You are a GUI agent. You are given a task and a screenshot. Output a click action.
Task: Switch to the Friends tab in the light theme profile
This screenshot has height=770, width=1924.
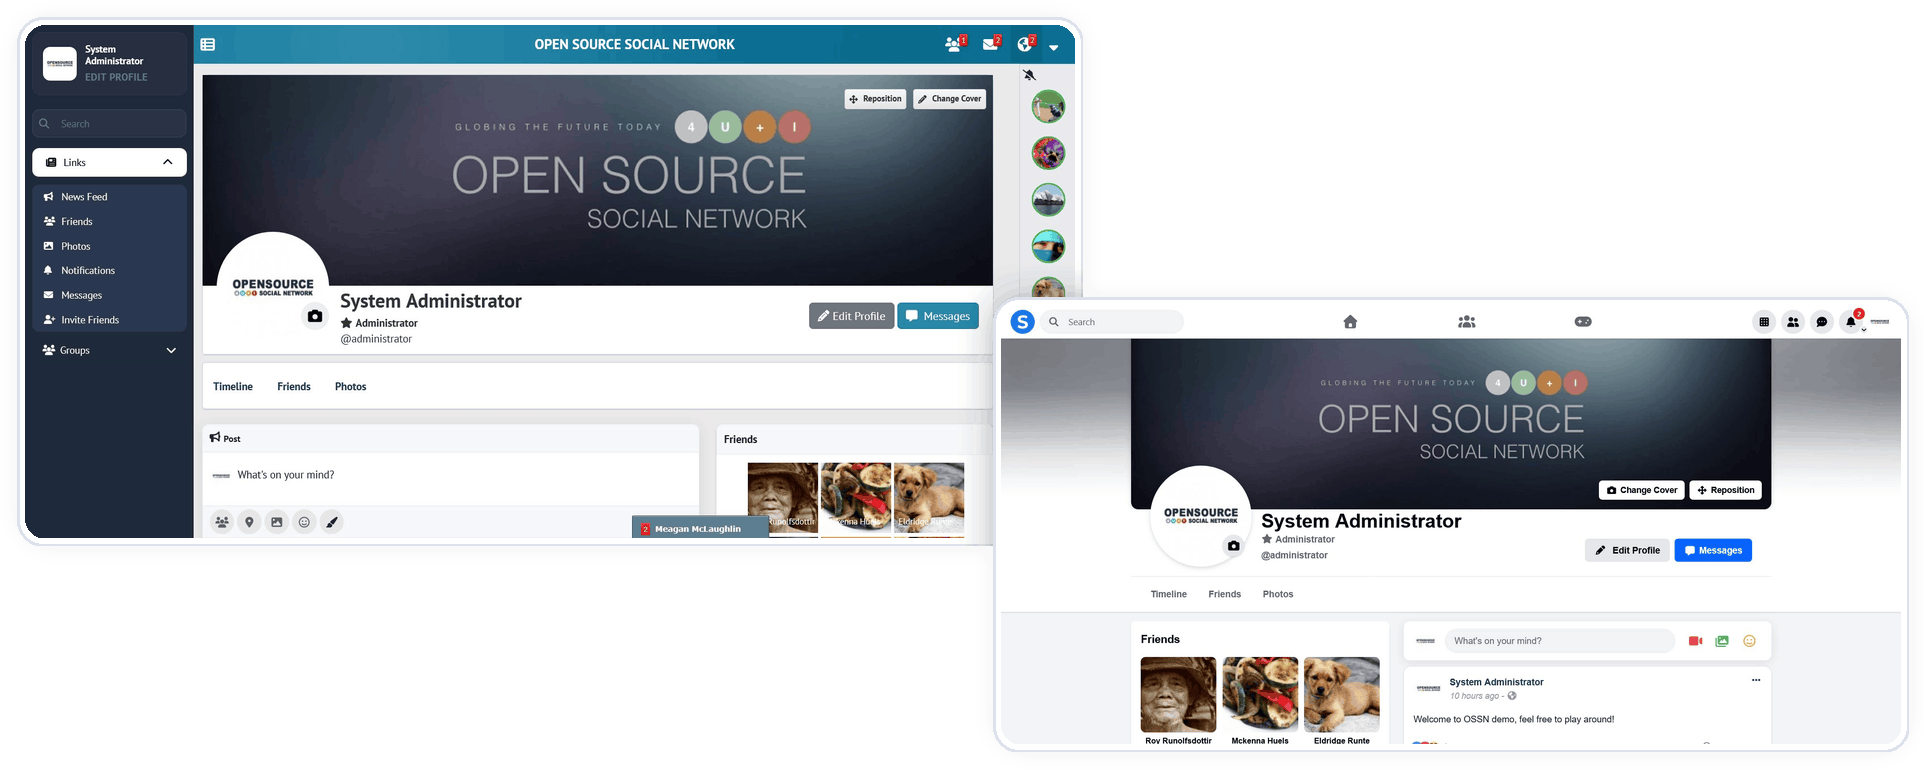click(1225, 594)
